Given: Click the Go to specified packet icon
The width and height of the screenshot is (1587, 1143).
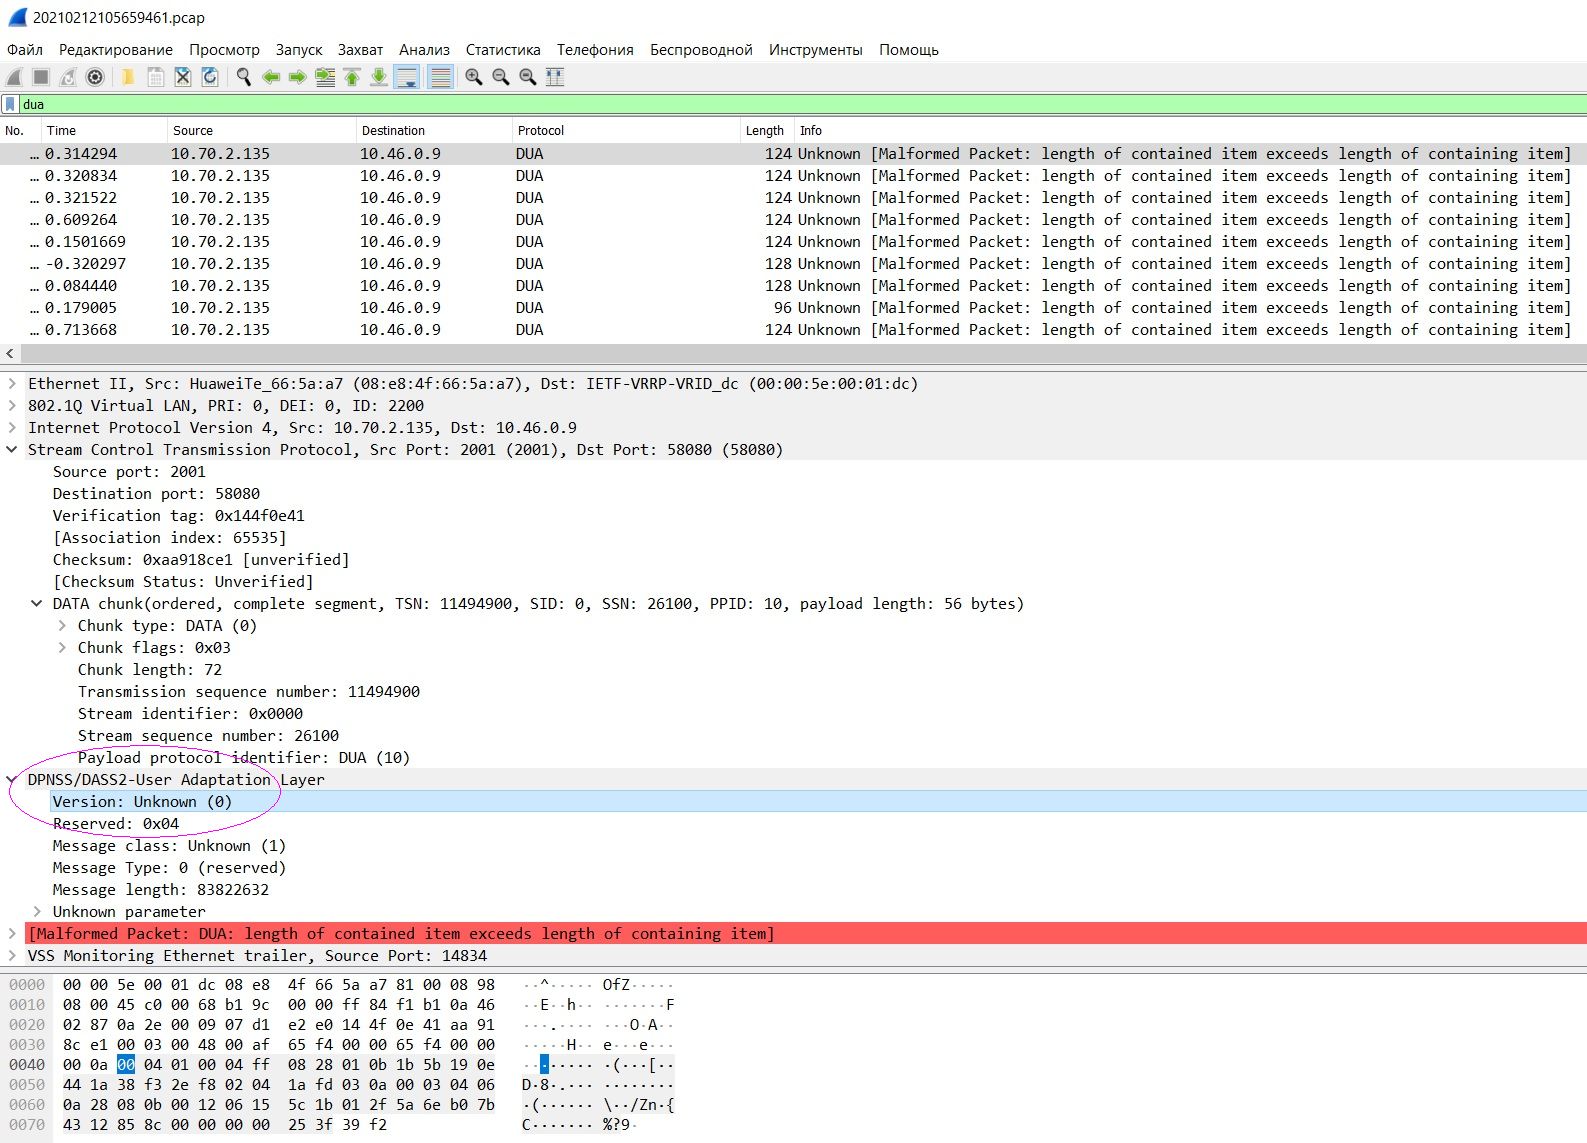Looking at the screenshot, I should pyautogui.click(x=325, y=77).
